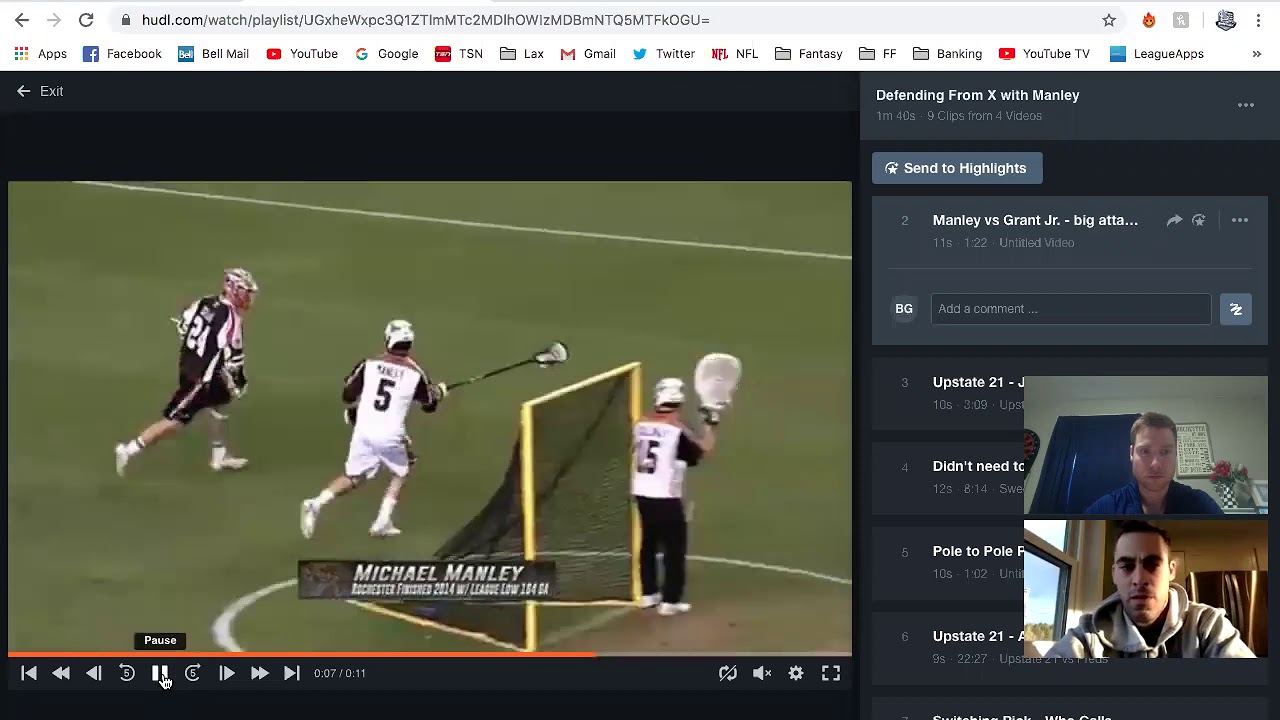Click the top webcam video thumbnail
Viewport: 1280px width, 720px height.
pyautogui.click(x=1146, y=445)
